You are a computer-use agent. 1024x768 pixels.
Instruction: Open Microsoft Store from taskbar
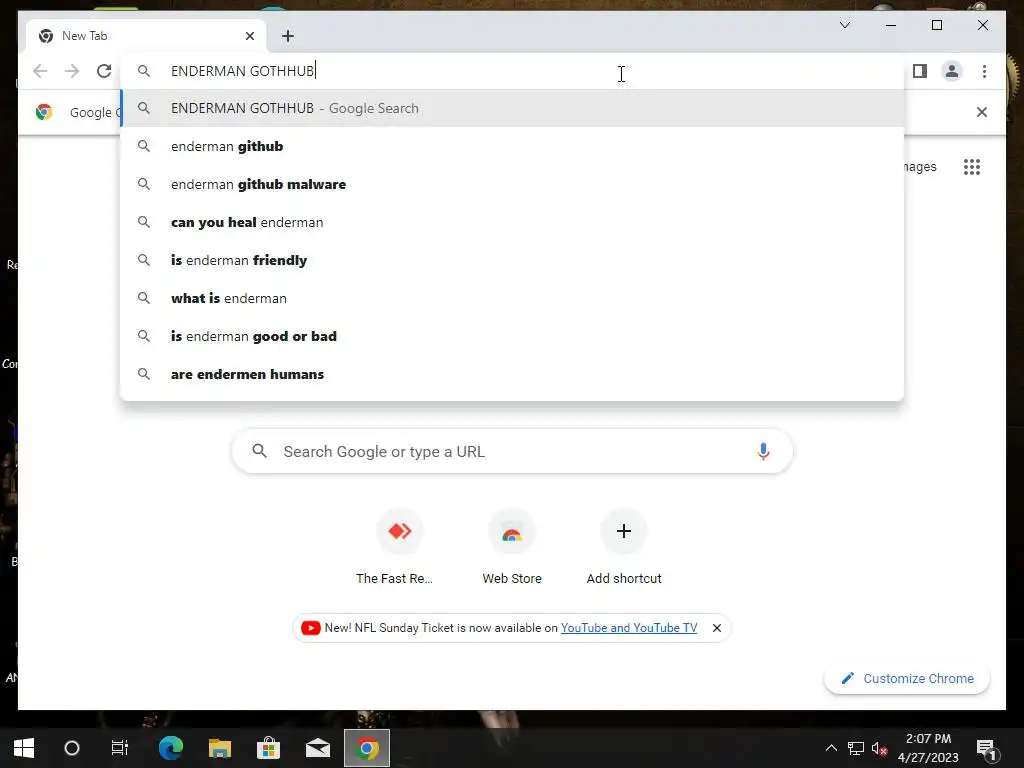pos(268,748)
